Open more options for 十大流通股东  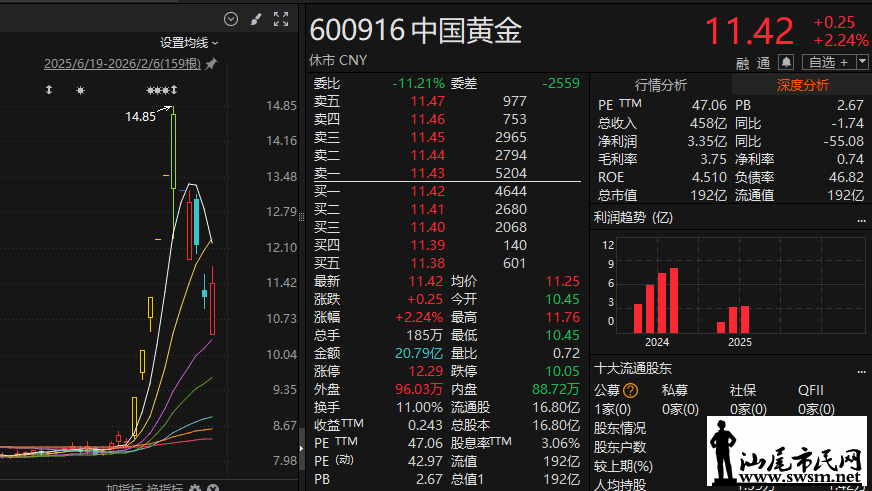click(x=859, y=369)
